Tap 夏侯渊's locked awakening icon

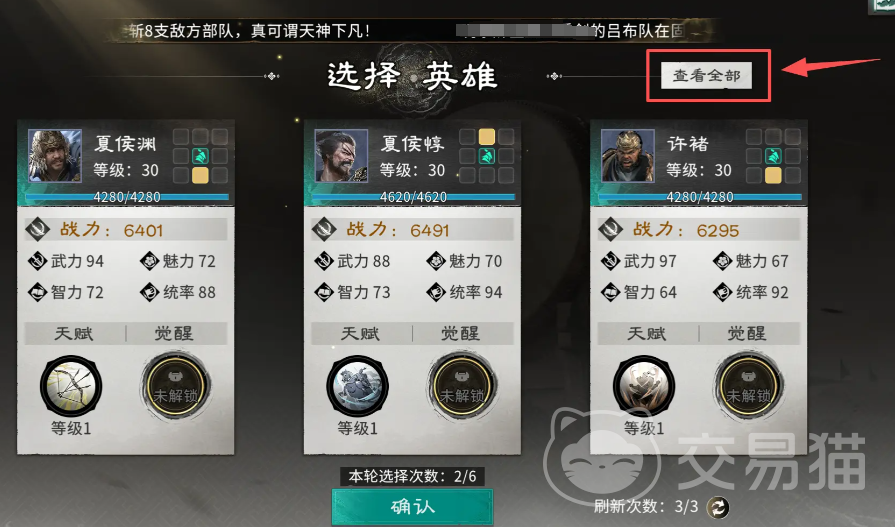click(175, 387)
